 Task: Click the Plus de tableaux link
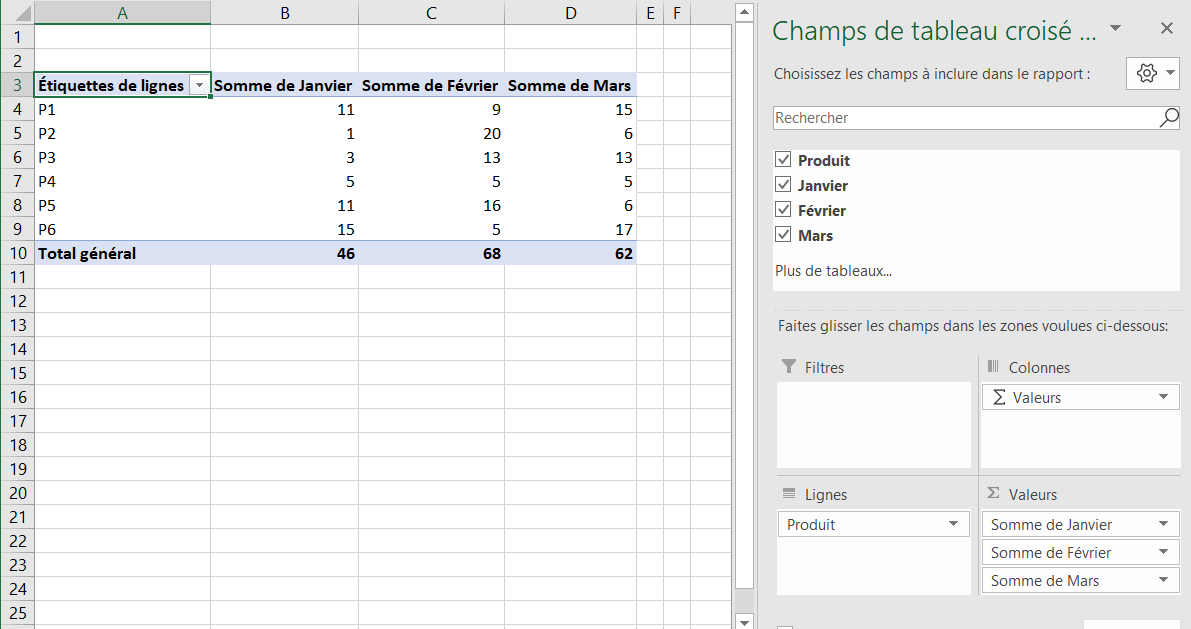[833, 270]
